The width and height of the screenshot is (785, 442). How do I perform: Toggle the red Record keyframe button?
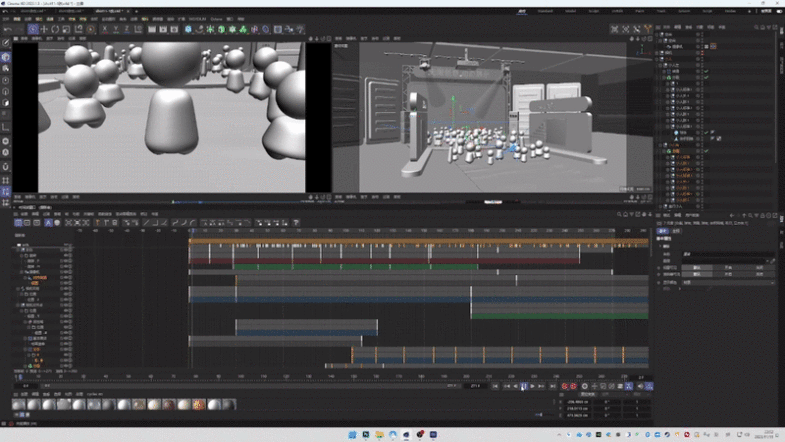pyautogui.click(x=565, y=386)
